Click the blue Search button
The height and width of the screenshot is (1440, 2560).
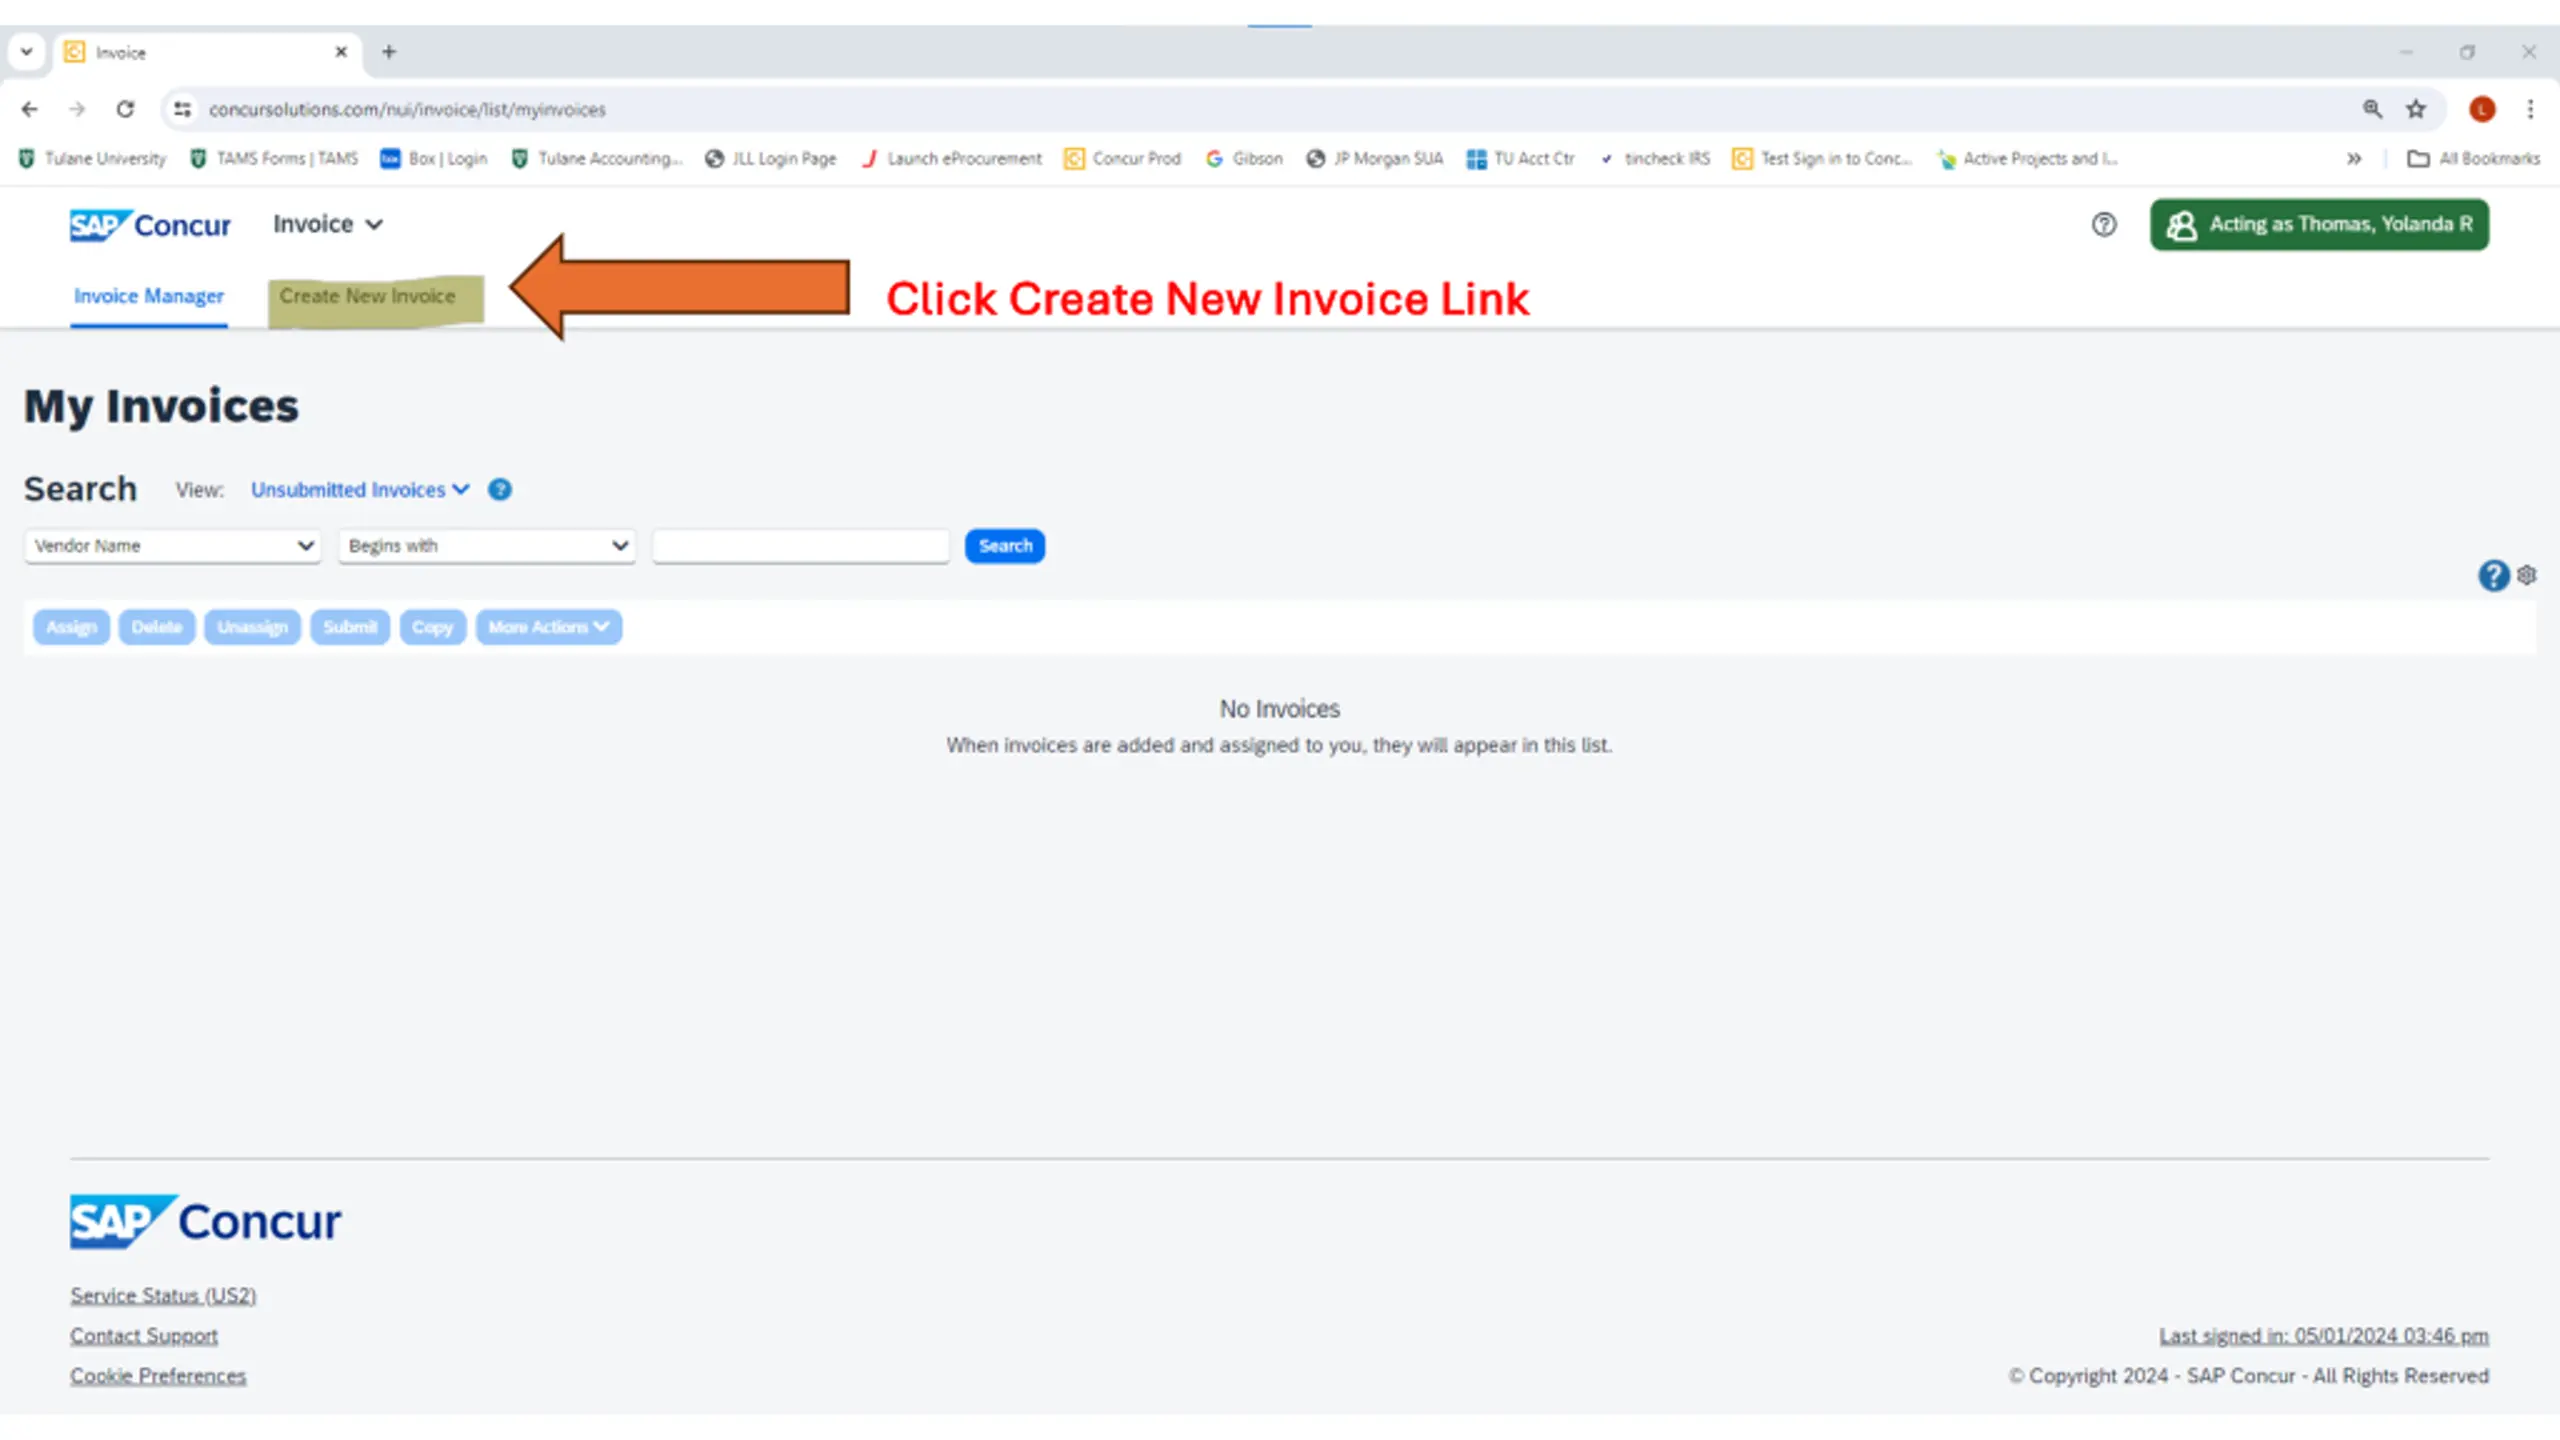[x=1005, y=546]
